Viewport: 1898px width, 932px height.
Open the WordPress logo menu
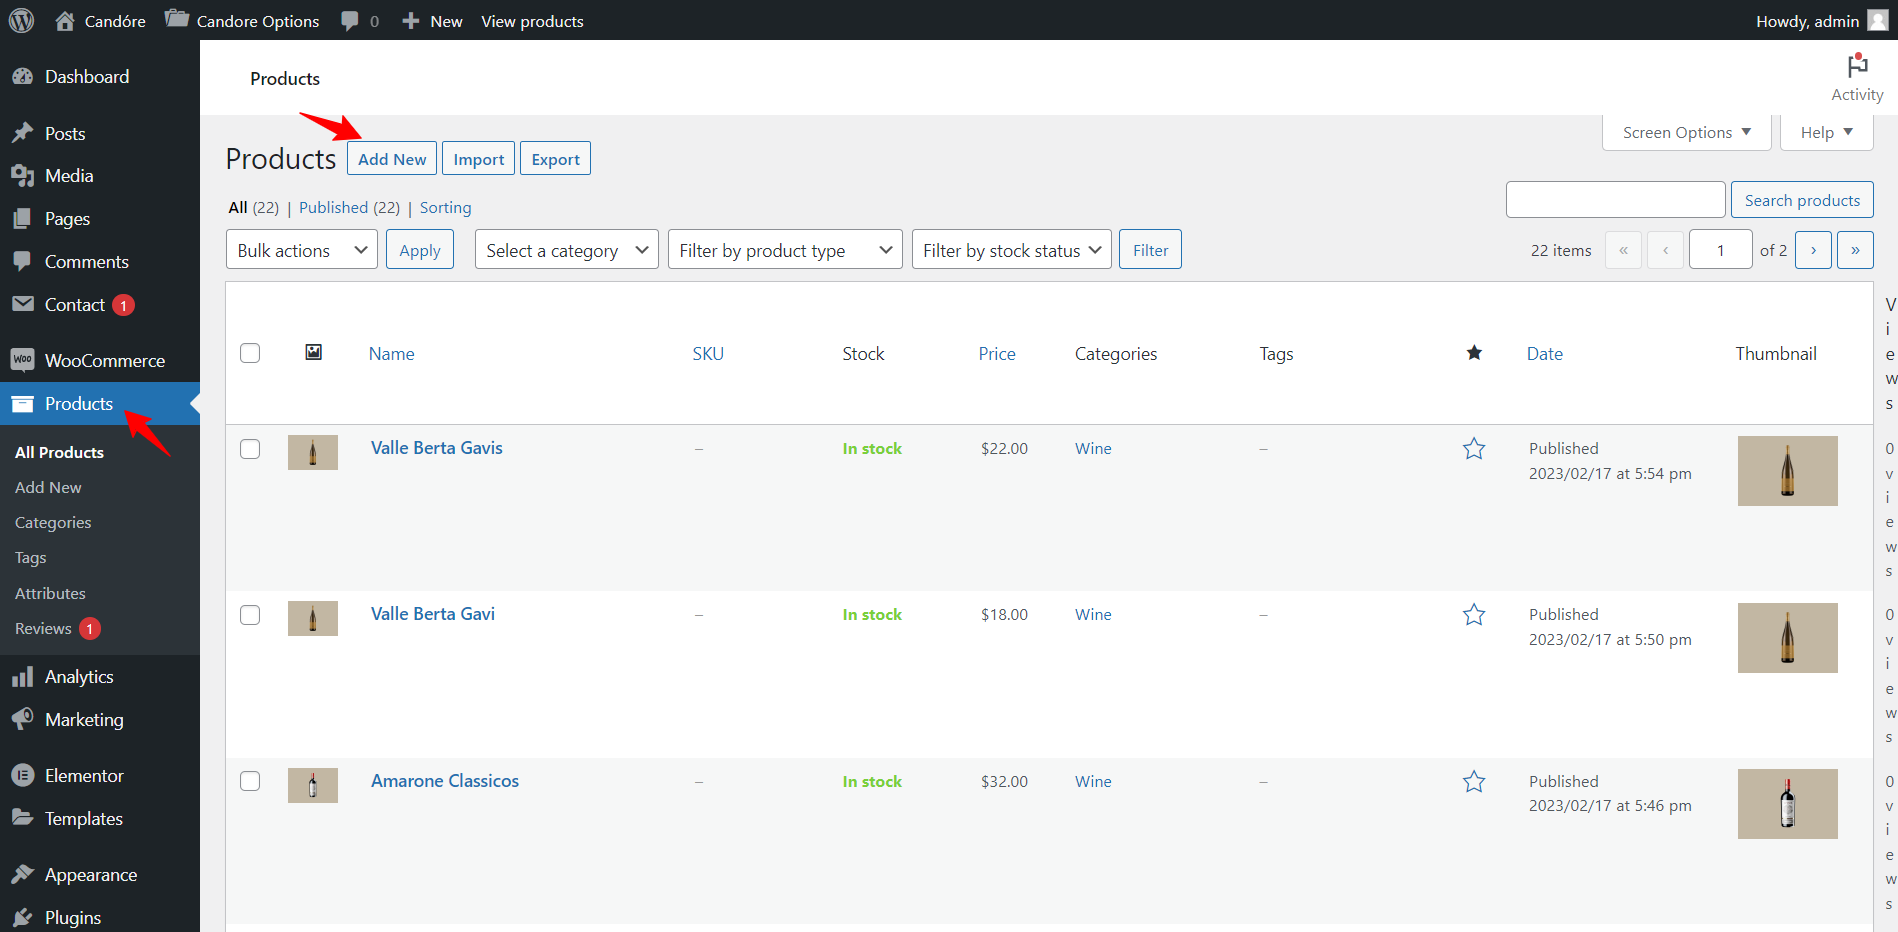click(22, 20)
